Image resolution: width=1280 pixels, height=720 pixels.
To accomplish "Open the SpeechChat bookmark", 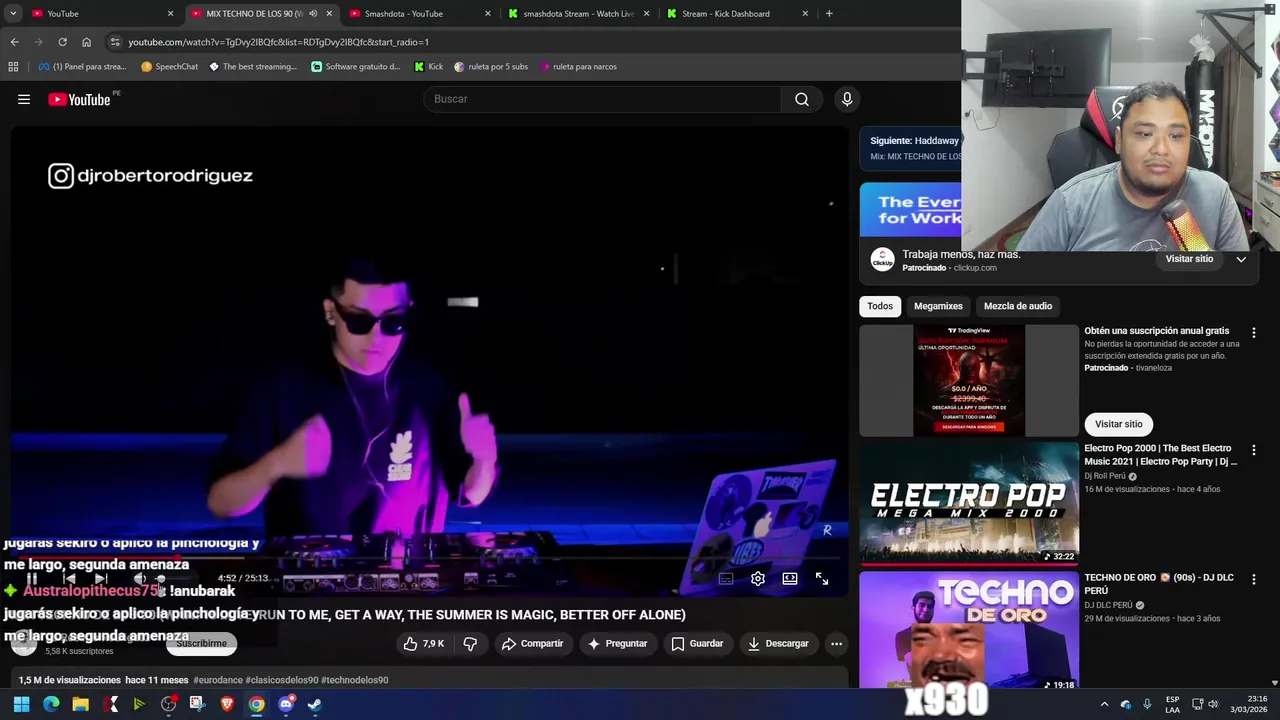I will pos(170,67).
